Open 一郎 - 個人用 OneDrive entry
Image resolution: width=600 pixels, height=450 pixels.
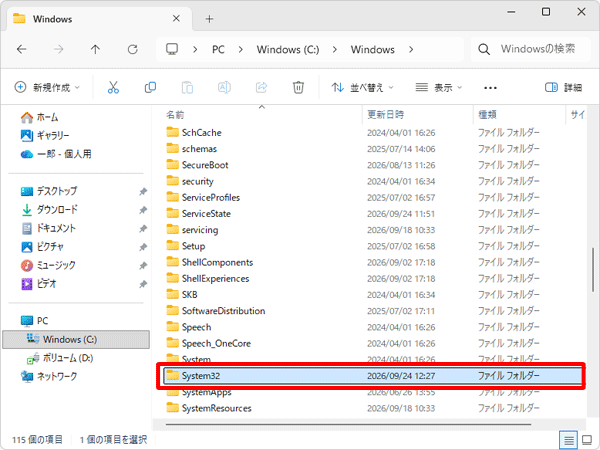click(55, 154)
